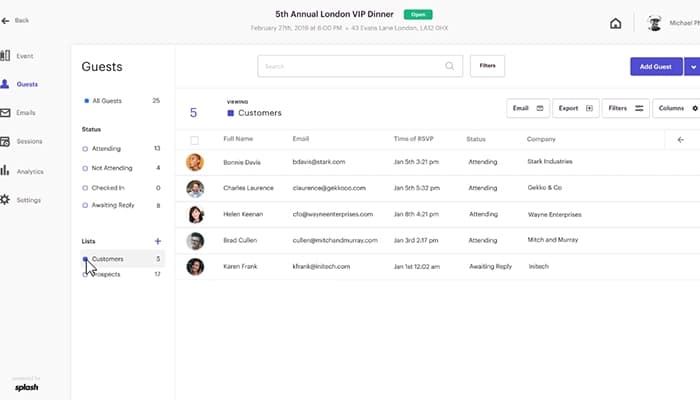Click the plus icon next to Lists
The image size is (700, 400).
[x=157, y=241]
